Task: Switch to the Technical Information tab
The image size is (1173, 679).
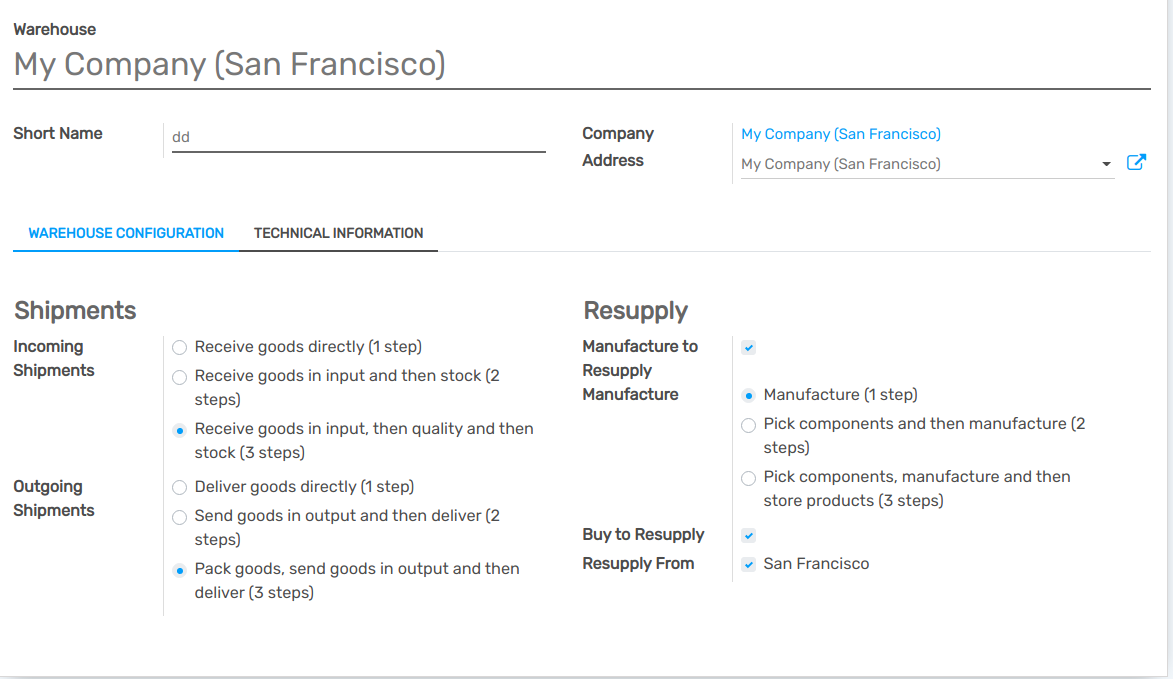Action: click(339, 232)
